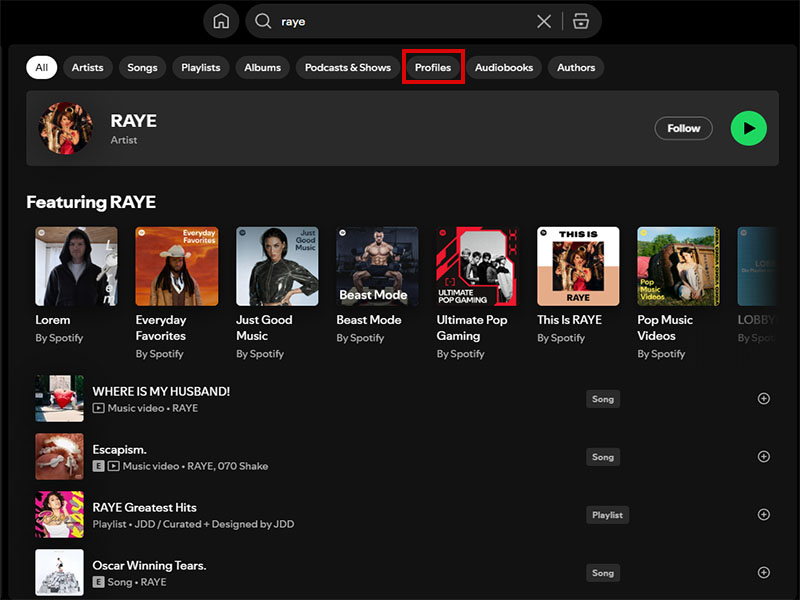
Task: Click Song tag for WHERE IS MY HUSBAND!
Action: click(x=603, y=399)
